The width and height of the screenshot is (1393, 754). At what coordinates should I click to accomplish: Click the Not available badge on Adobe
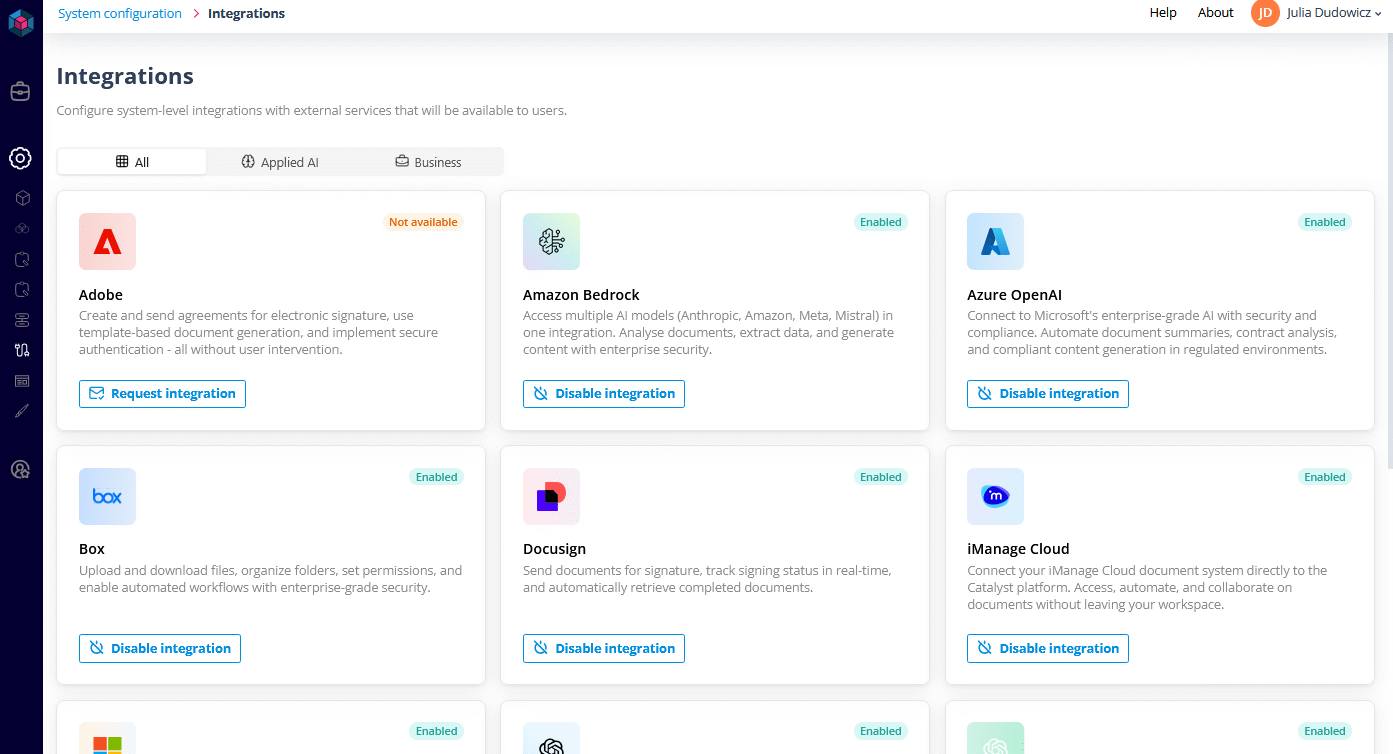(x=423, y=222)
